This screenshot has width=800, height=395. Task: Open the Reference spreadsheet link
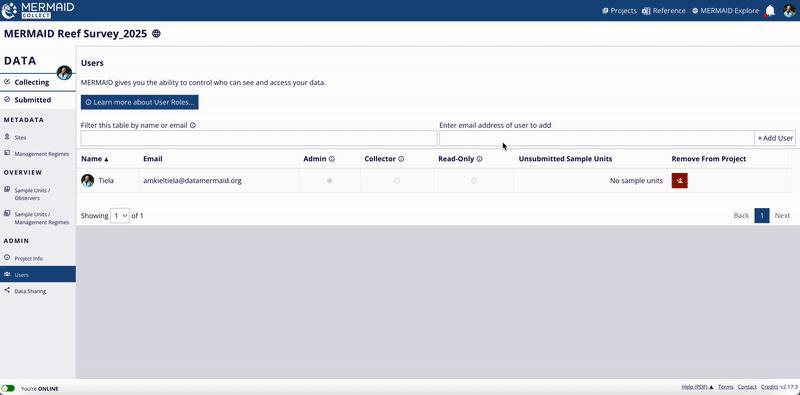pyautogui.click(x=664, y=11)
